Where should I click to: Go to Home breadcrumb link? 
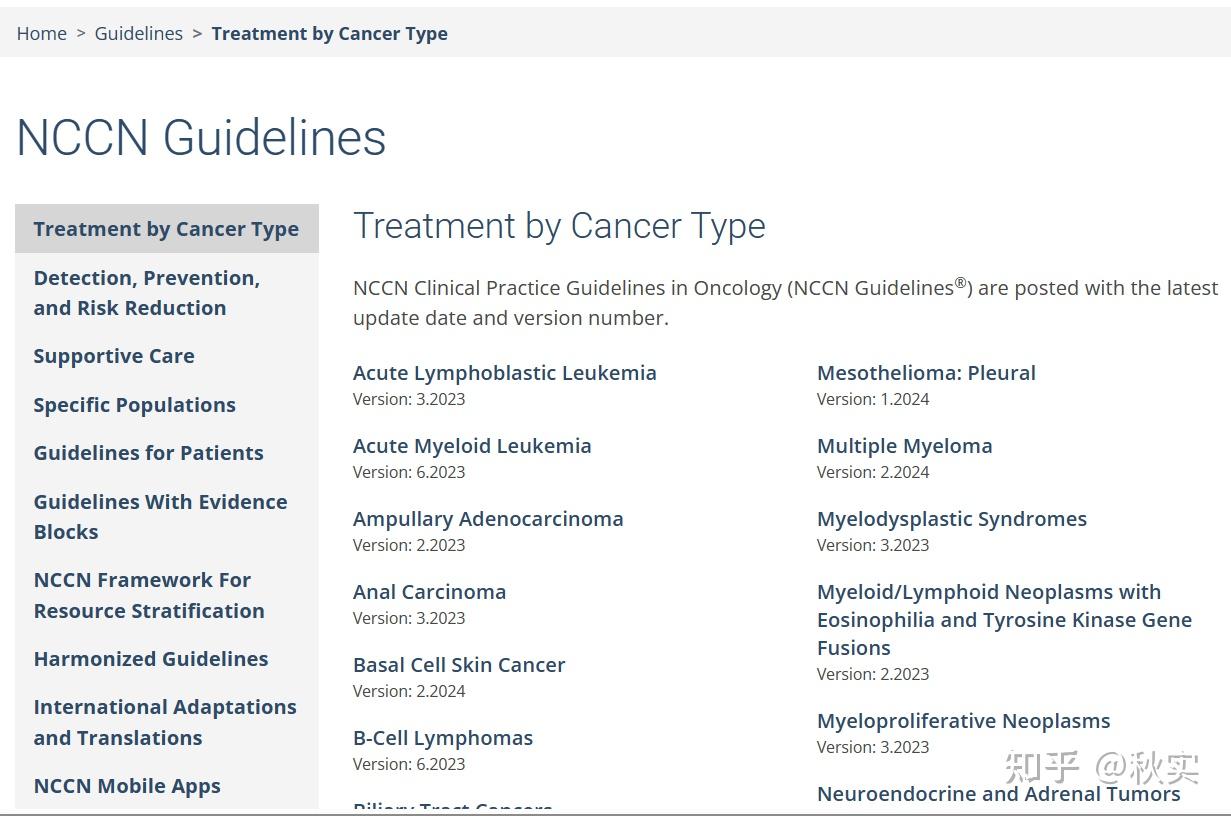point(42,33)
